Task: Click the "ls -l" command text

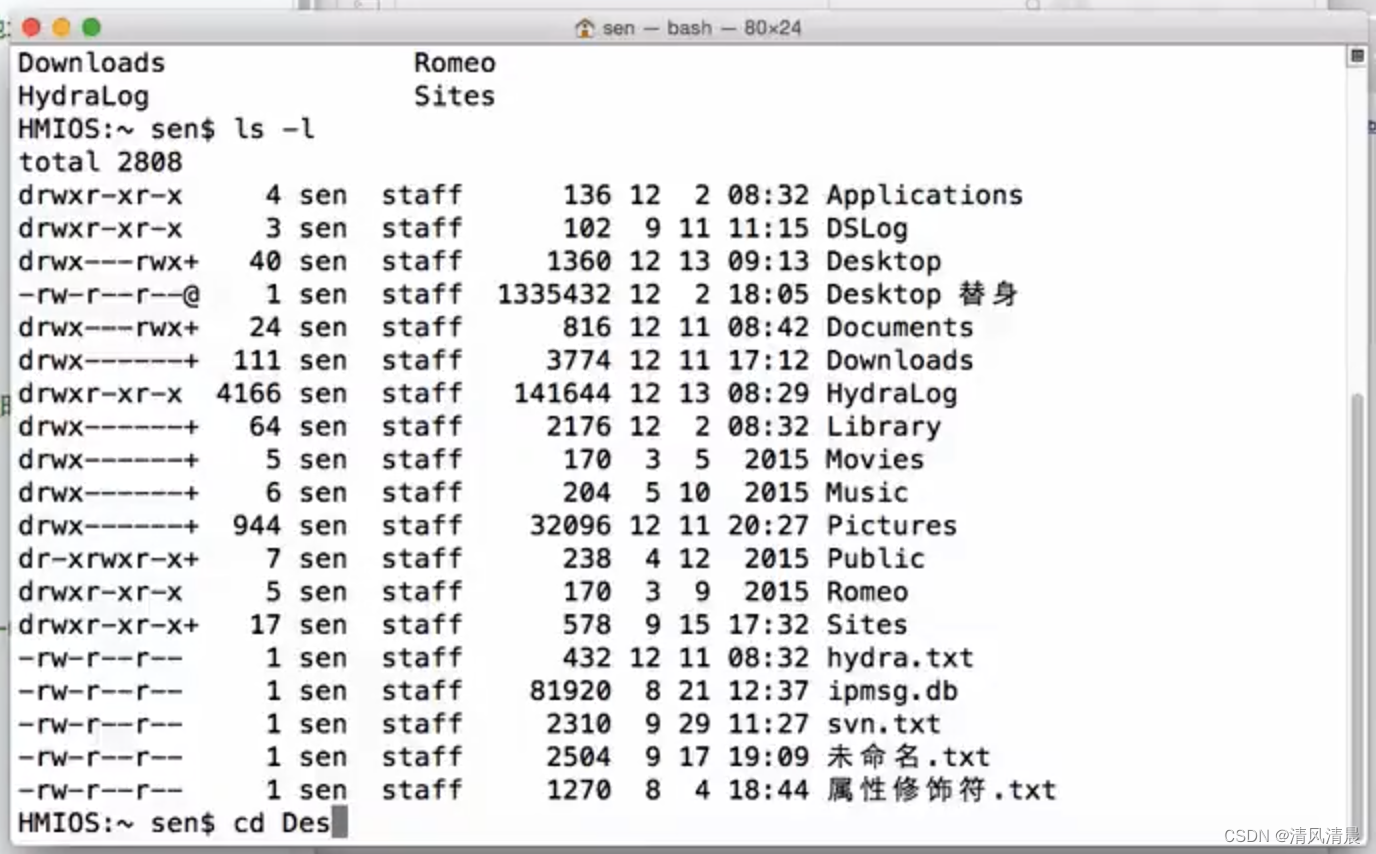Action: pyautogui.click(x=274, y=129)
